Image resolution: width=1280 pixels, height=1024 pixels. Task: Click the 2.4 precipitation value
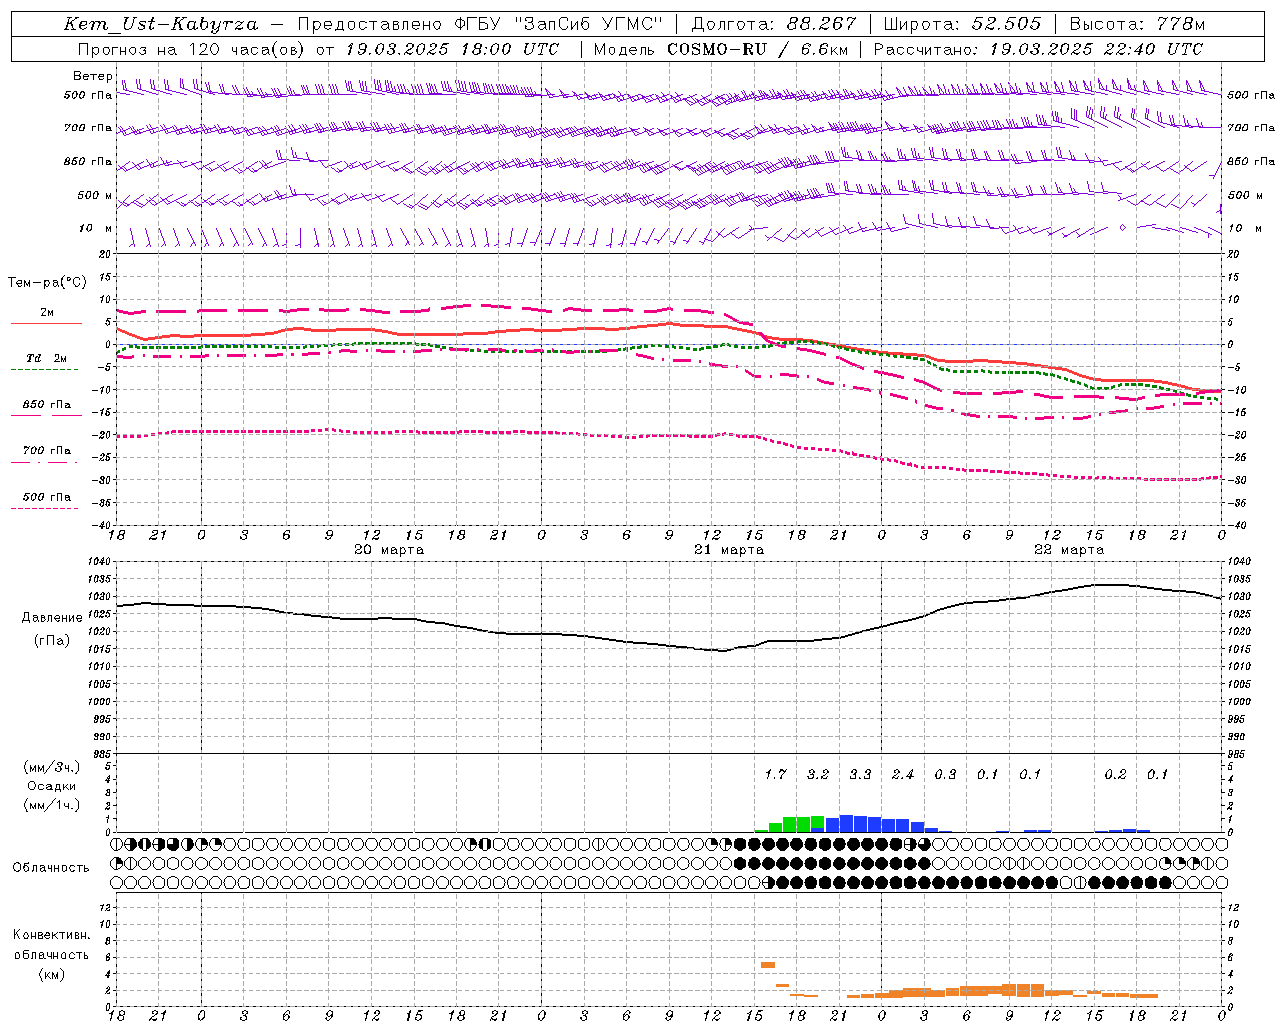click(x=903, y=774)
